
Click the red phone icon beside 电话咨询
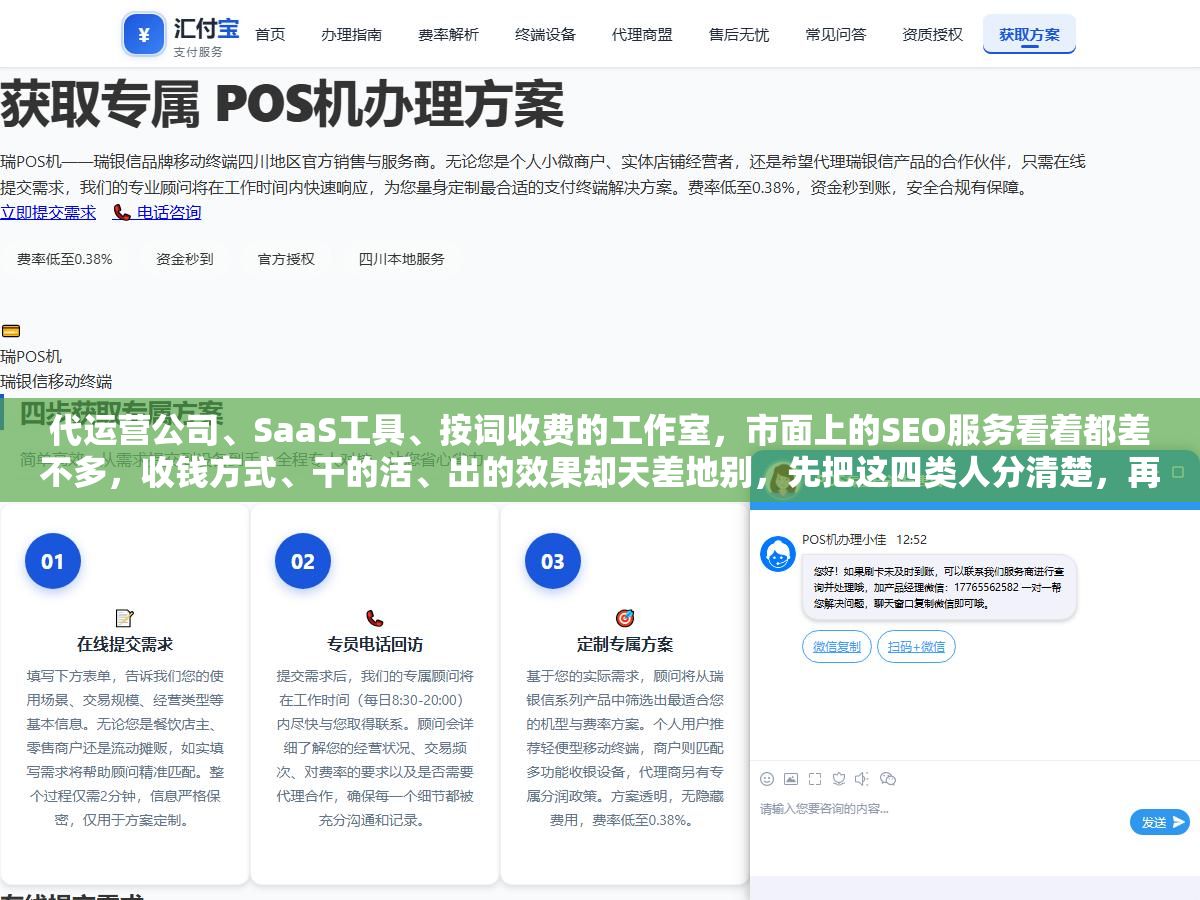click(122, 212)
